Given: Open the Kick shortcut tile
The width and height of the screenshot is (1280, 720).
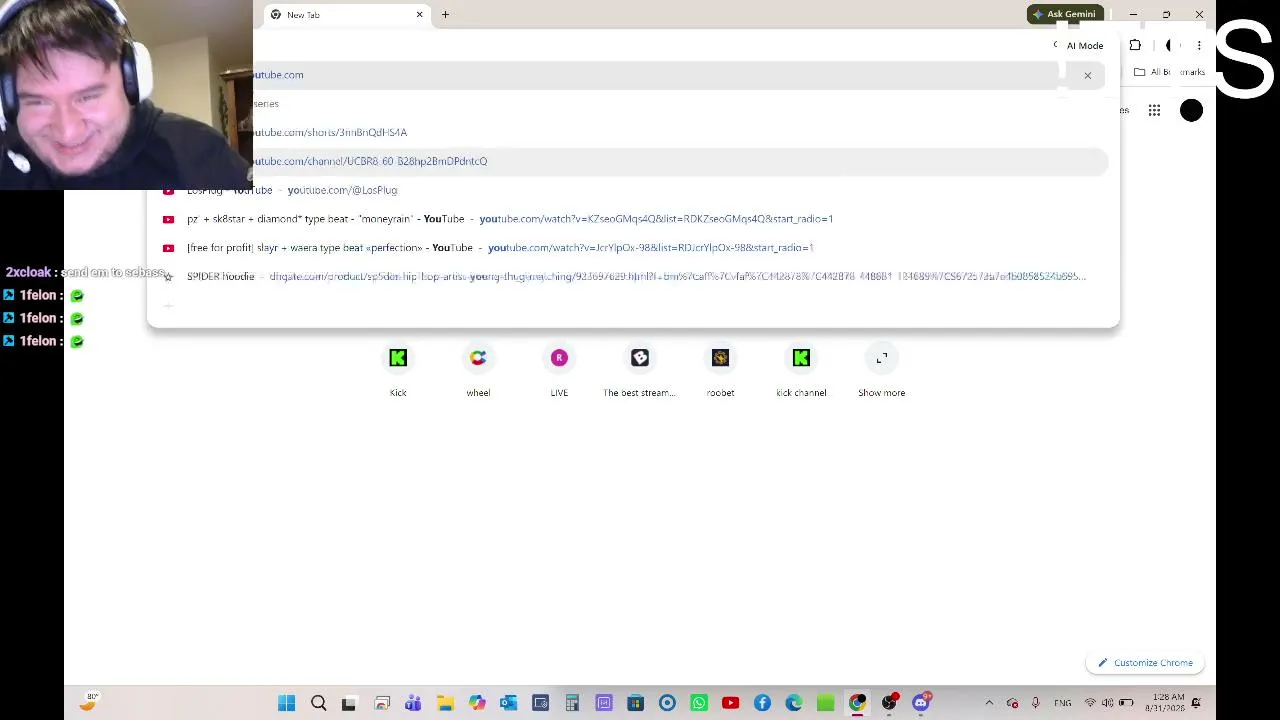Looking at the screenshot, I should [x=398, y=371].
